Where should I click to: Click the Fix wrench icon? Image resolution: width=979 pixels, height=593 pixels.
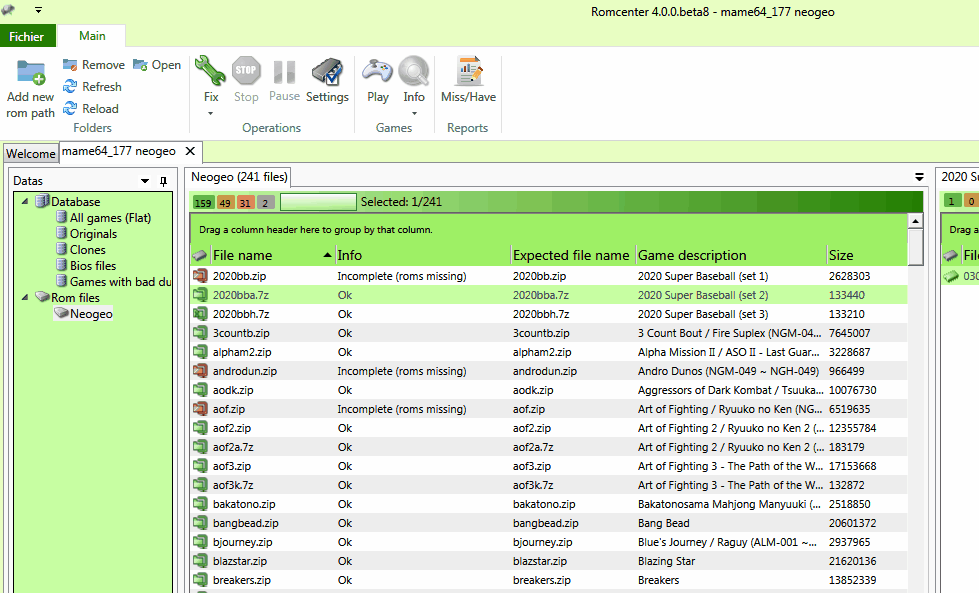coord(211,72)
